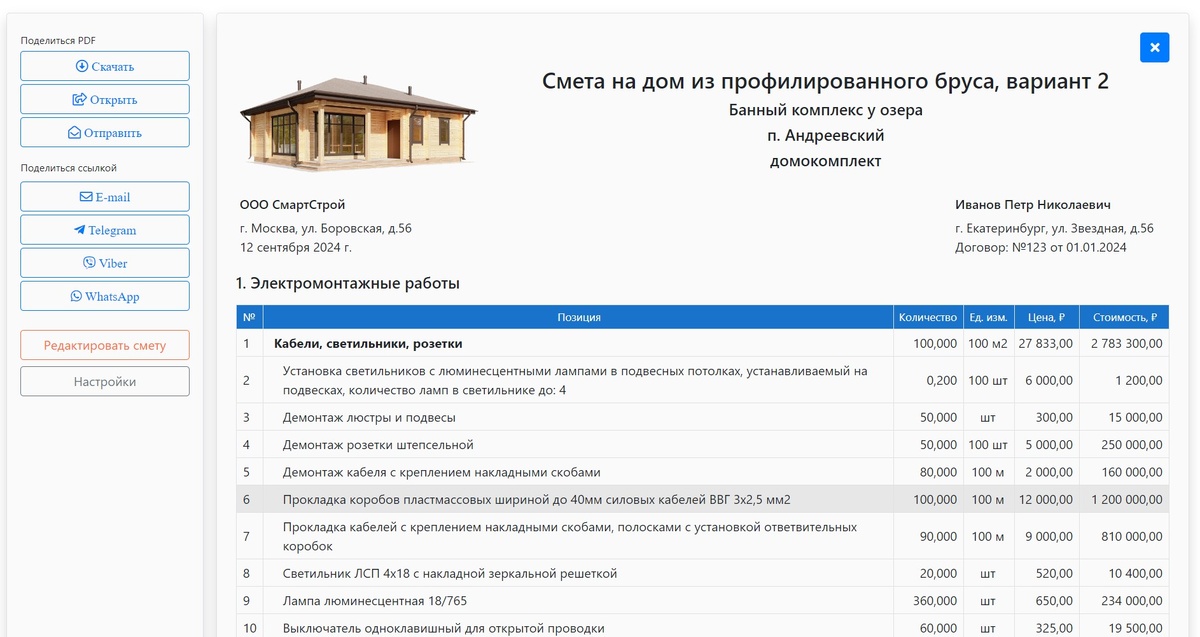Click the WhatsApp logo icon
The width and height of the screenshot is (1200, 637).
click(76, 296)
